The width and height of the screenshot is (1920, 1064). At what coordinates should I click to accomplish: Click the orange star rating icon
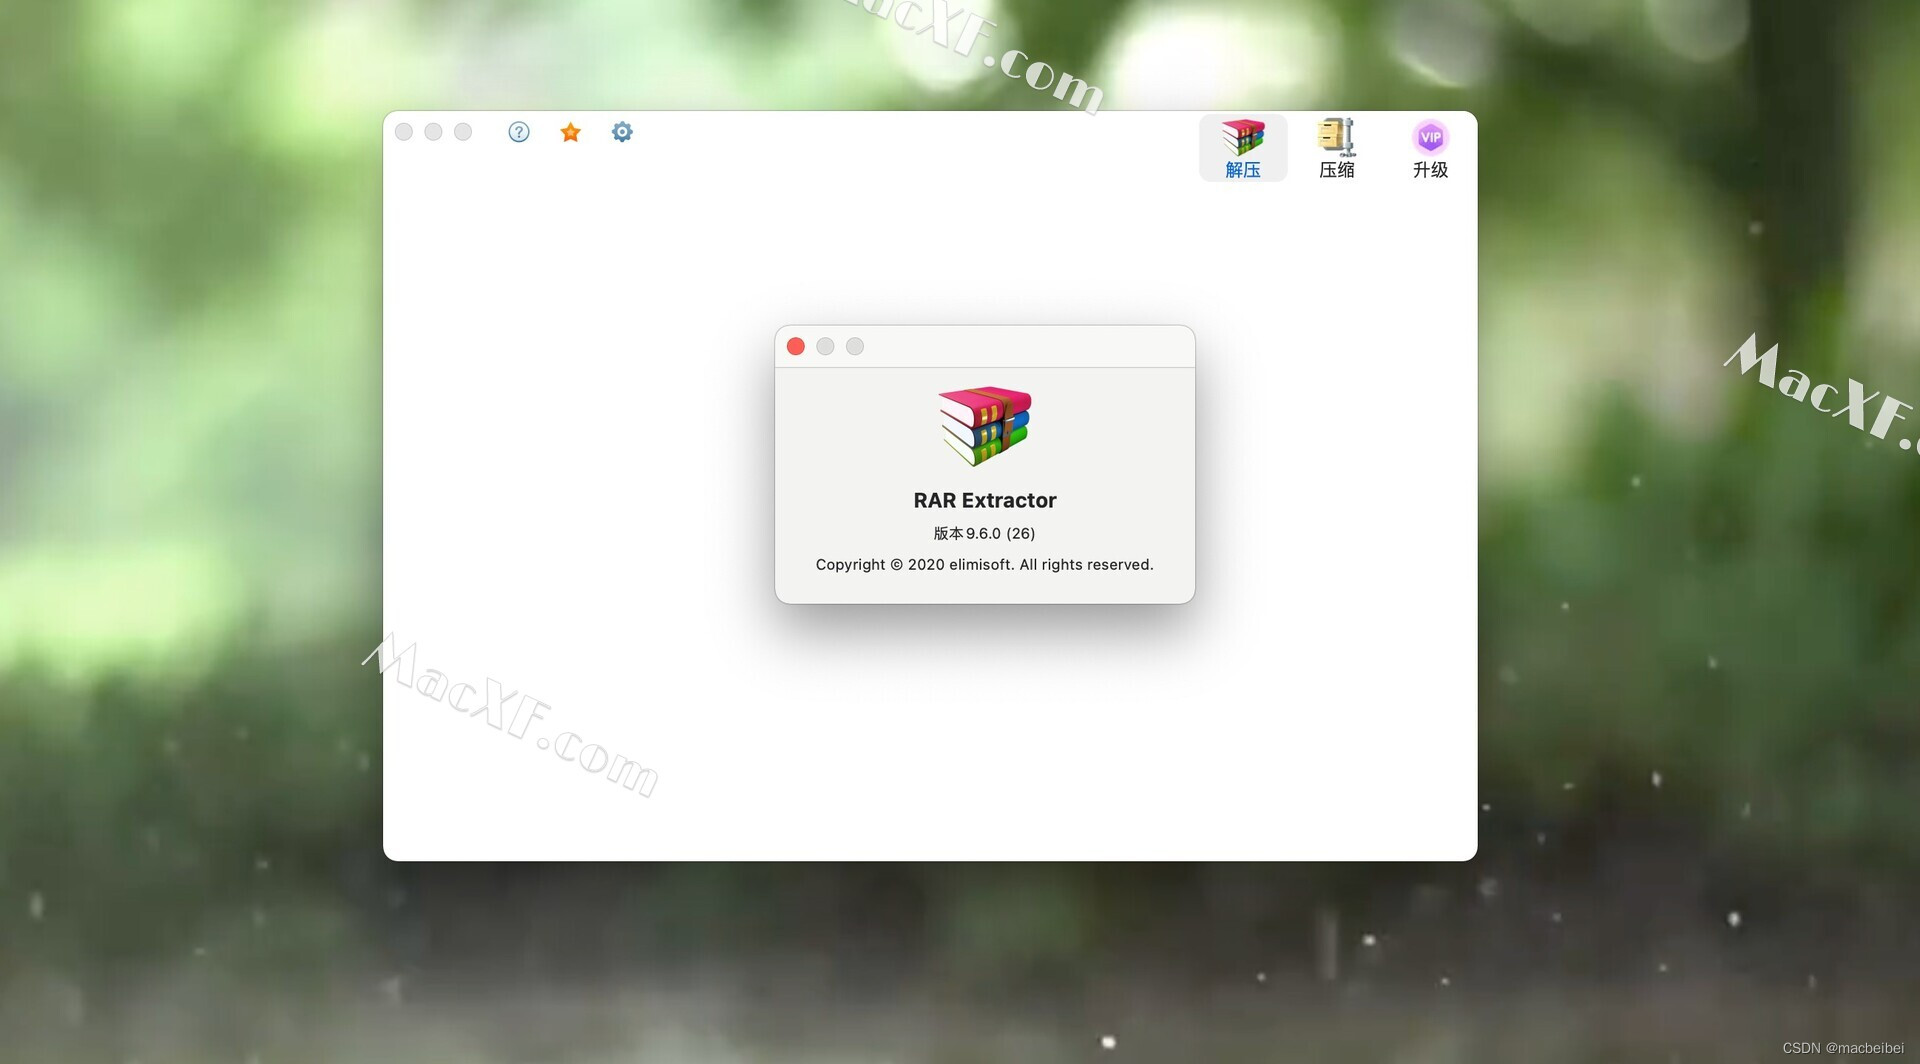coord(570,132)
